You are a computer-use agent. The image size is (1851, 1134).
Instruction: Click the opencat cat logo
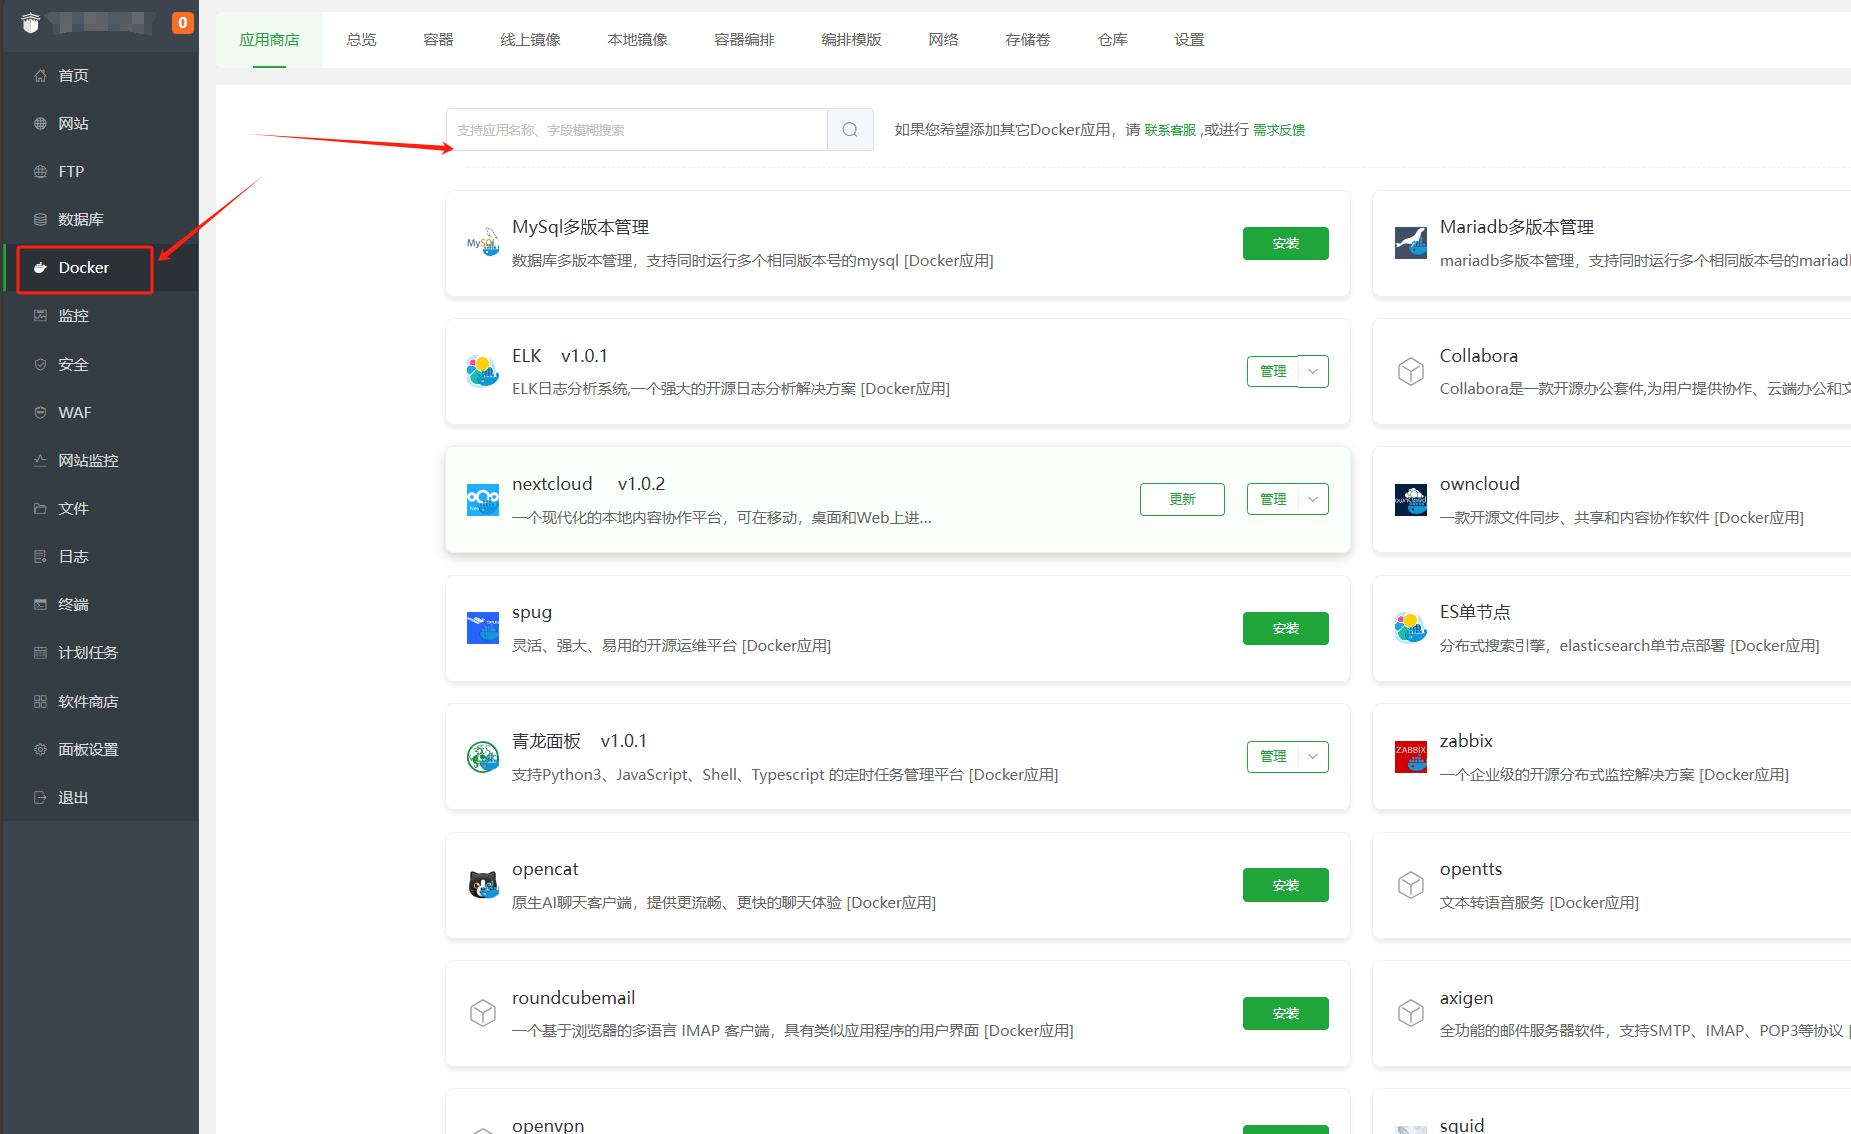[x=483, y=885]
